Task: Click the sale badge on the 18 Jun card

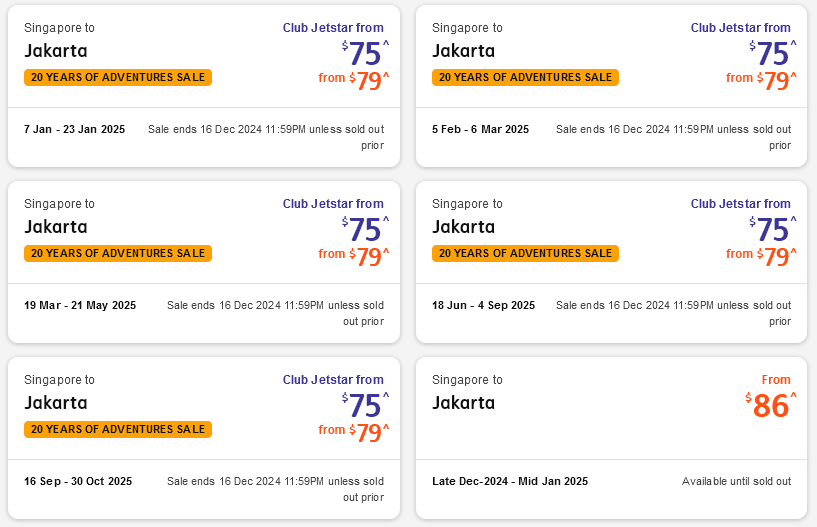Action: point(525,253)
